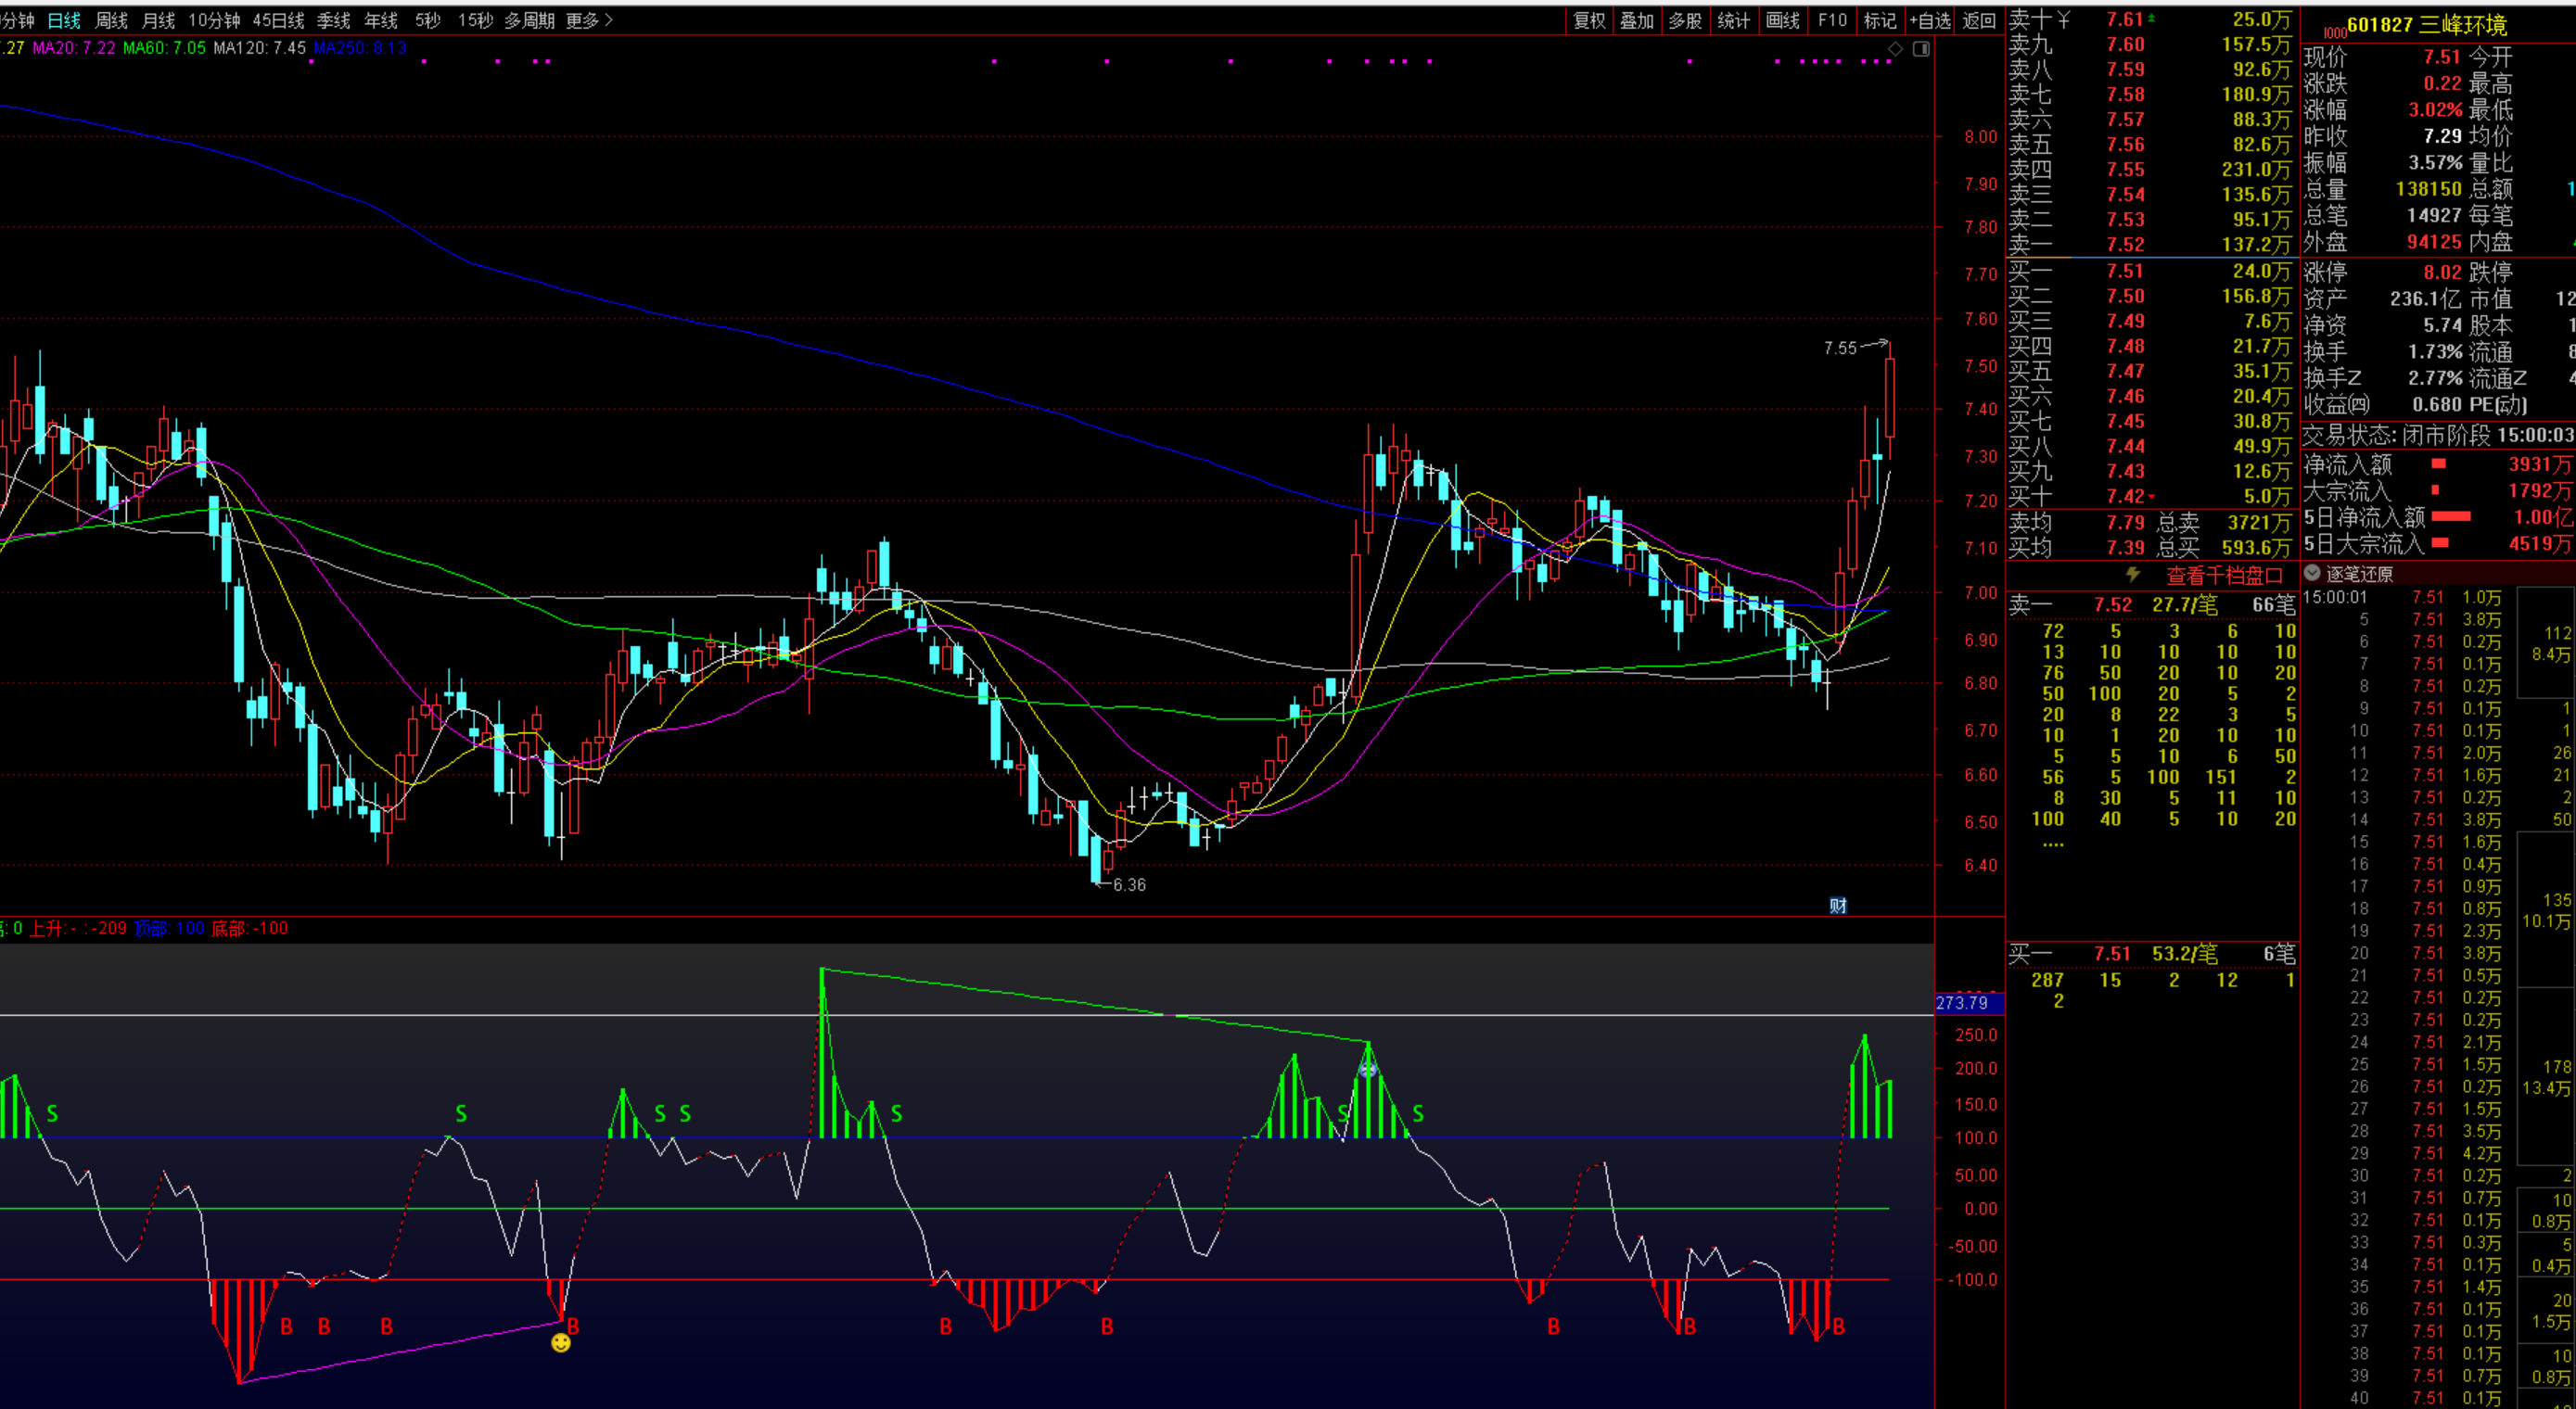The width and height of the screenshot is (2576, 1409).
Task: Click the 卖均 7.79 summary row
Action: click(x=2153, y=522)
